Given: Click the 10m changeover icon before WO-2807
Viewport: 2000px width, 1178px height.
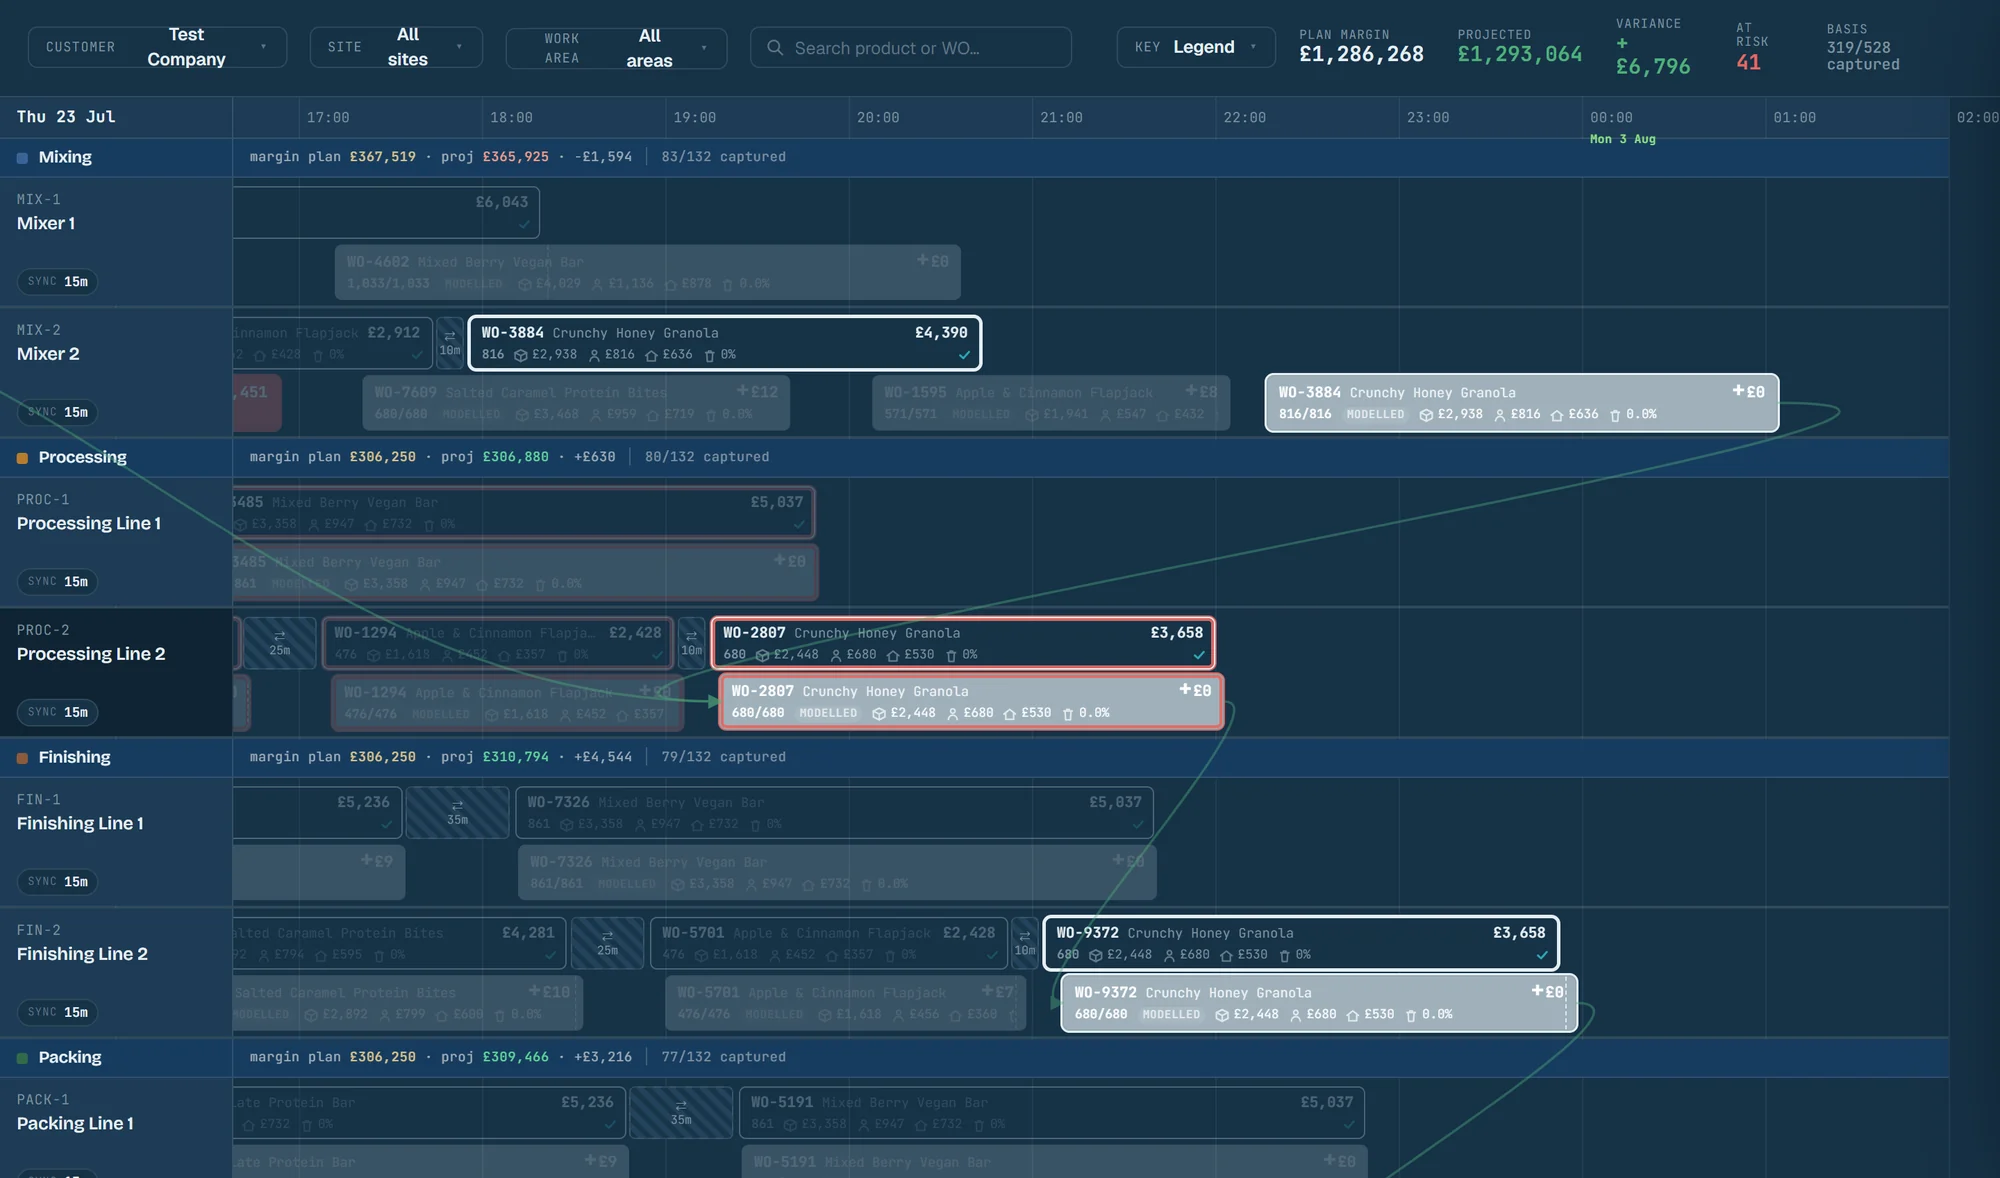Looking at the screenshot, I should click(691, 643).
